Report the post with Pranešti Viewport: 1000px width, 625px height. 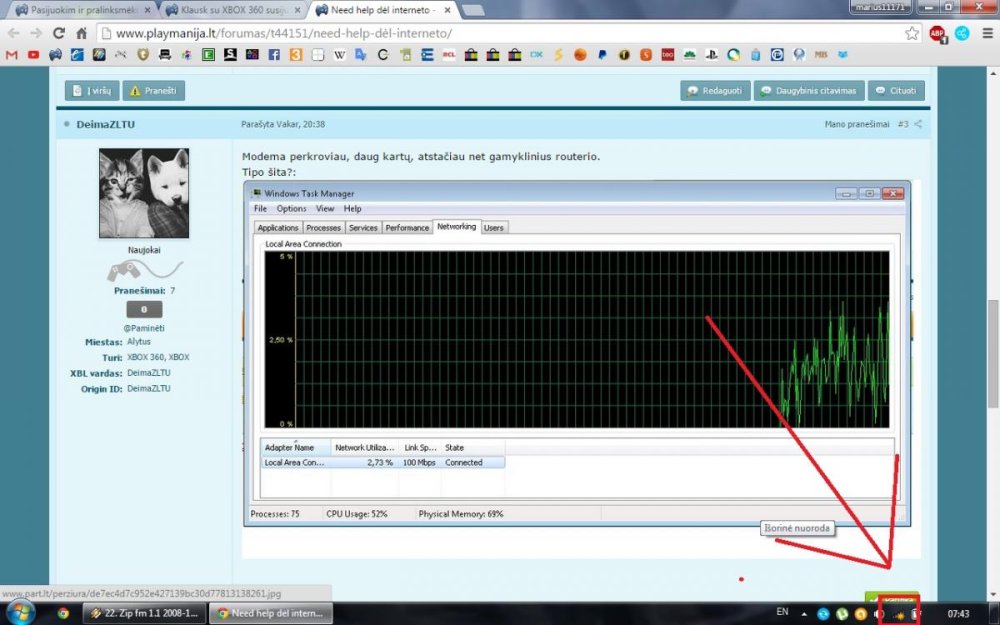154,91
